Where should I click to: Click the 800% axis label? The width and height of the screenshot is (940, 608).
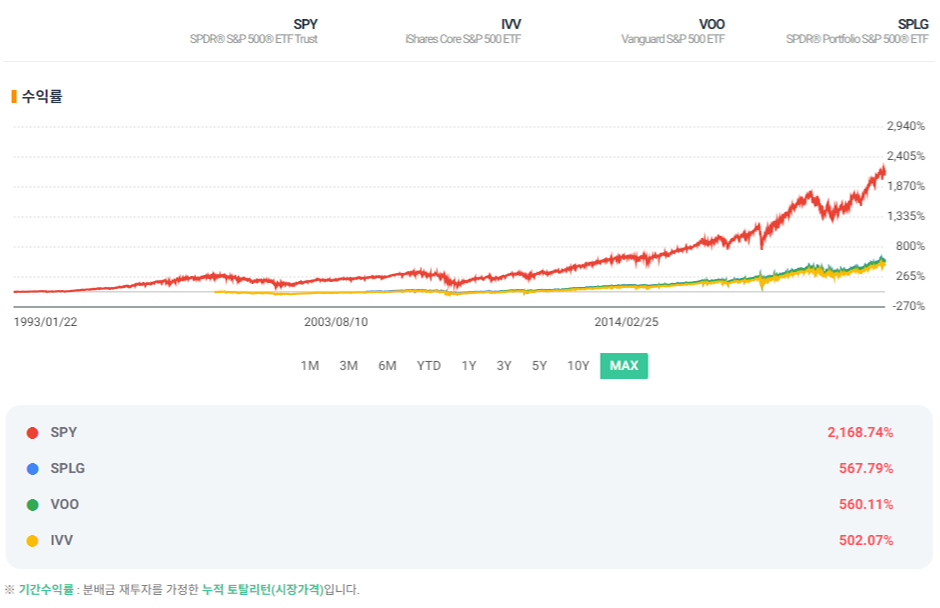coord(910,246)
